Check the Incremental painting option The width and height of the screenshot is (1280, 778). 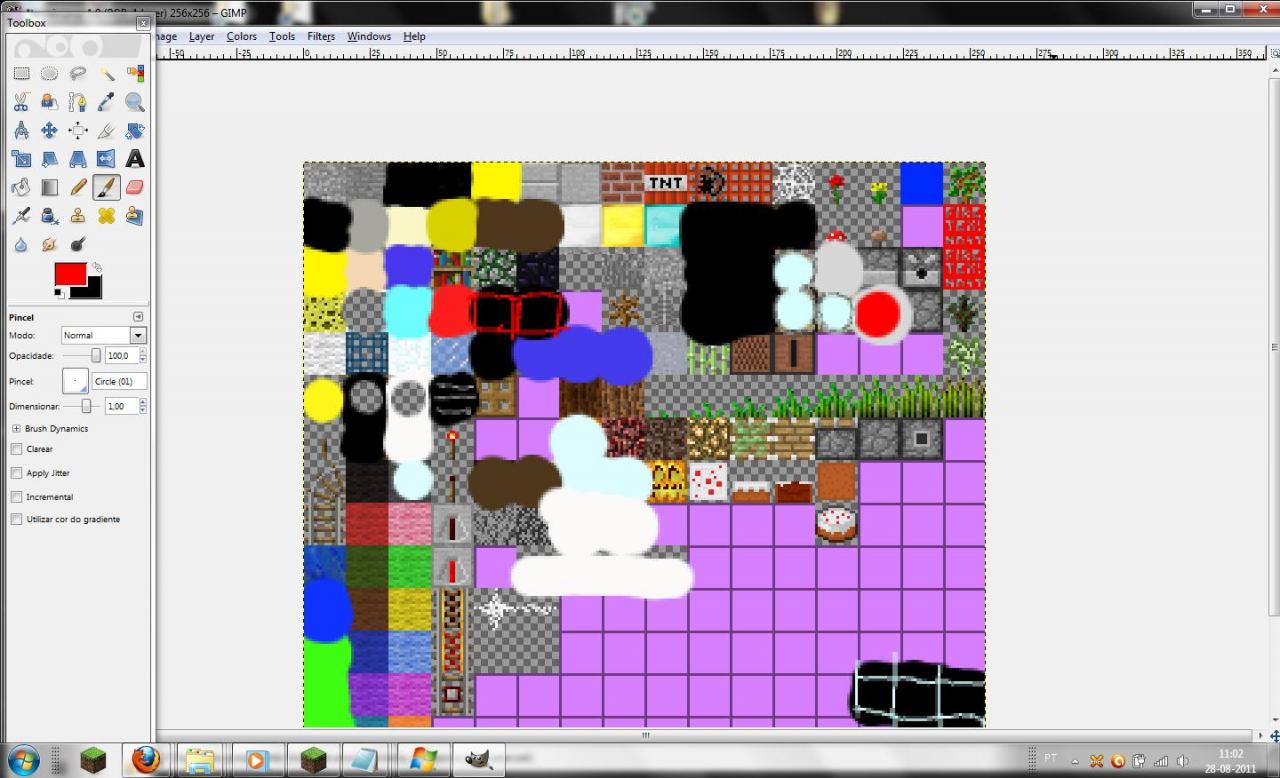point(16,496)
